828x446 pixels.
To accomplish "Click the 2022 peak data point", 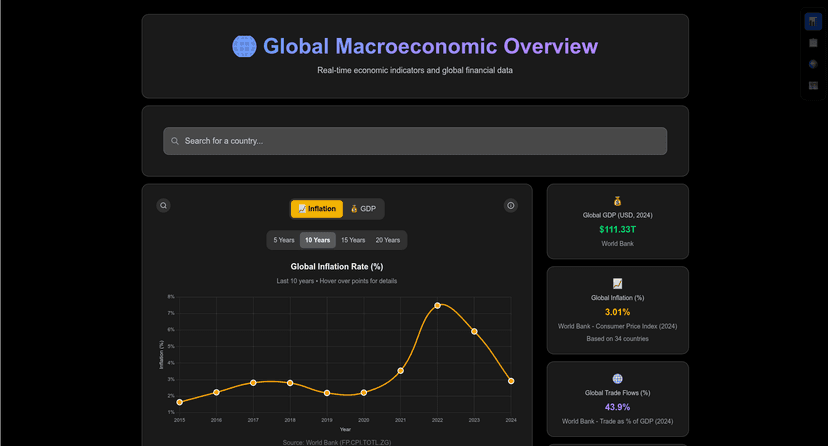I will [x=437, y=306].
